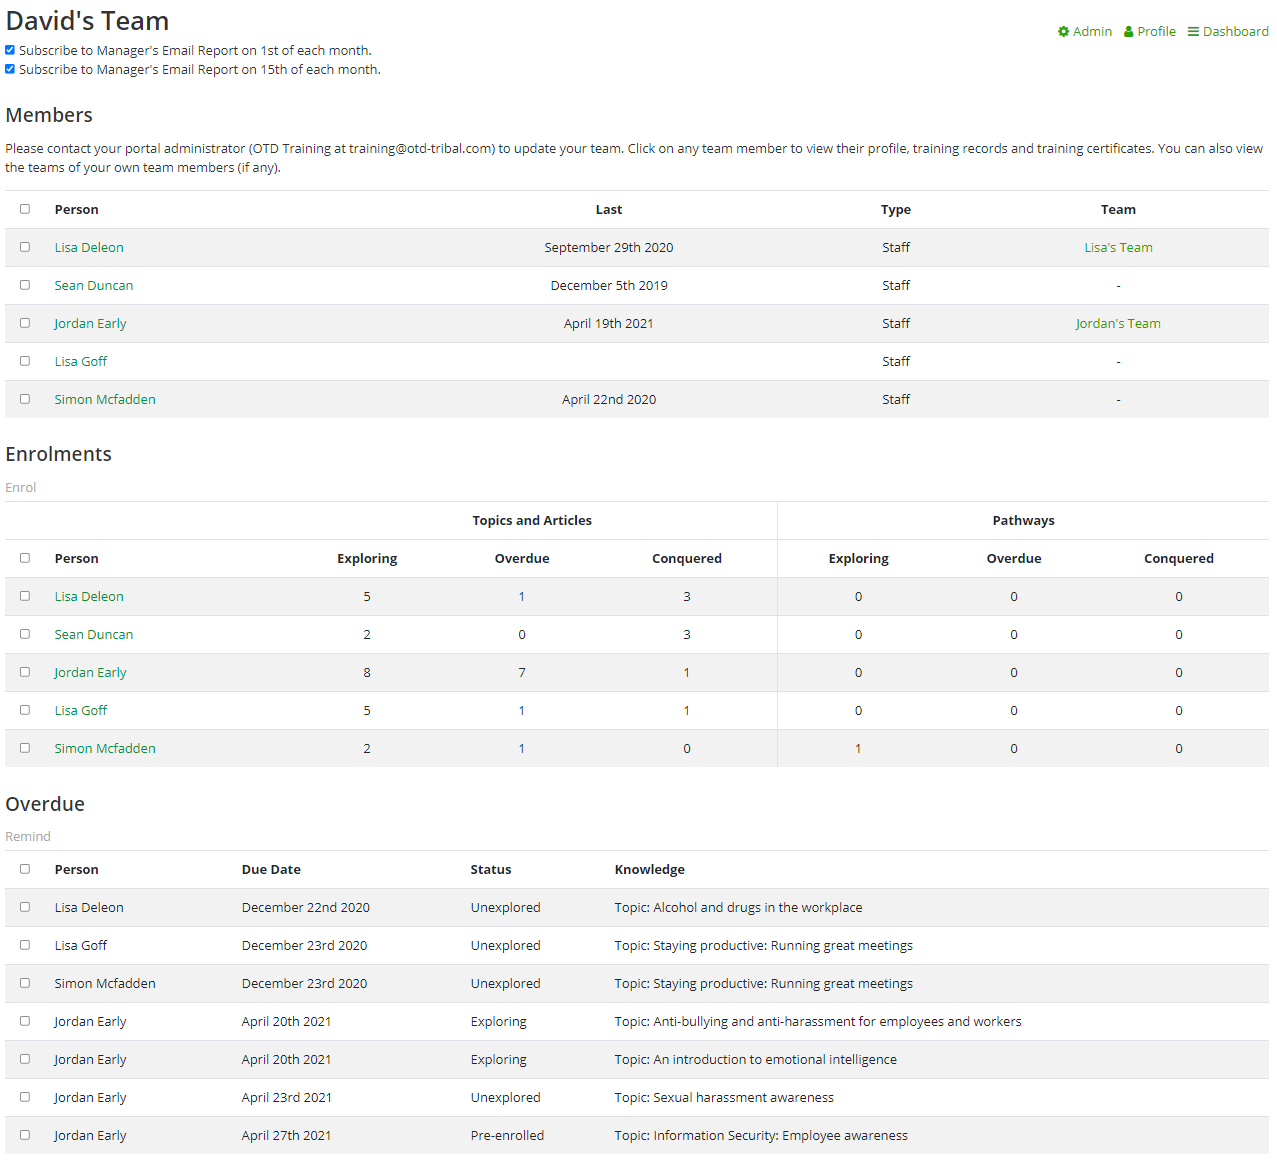Uncheck the 15th of month email report subscription
The width and height of the screenshot is (1277, 1160).
tap(10, 69)
